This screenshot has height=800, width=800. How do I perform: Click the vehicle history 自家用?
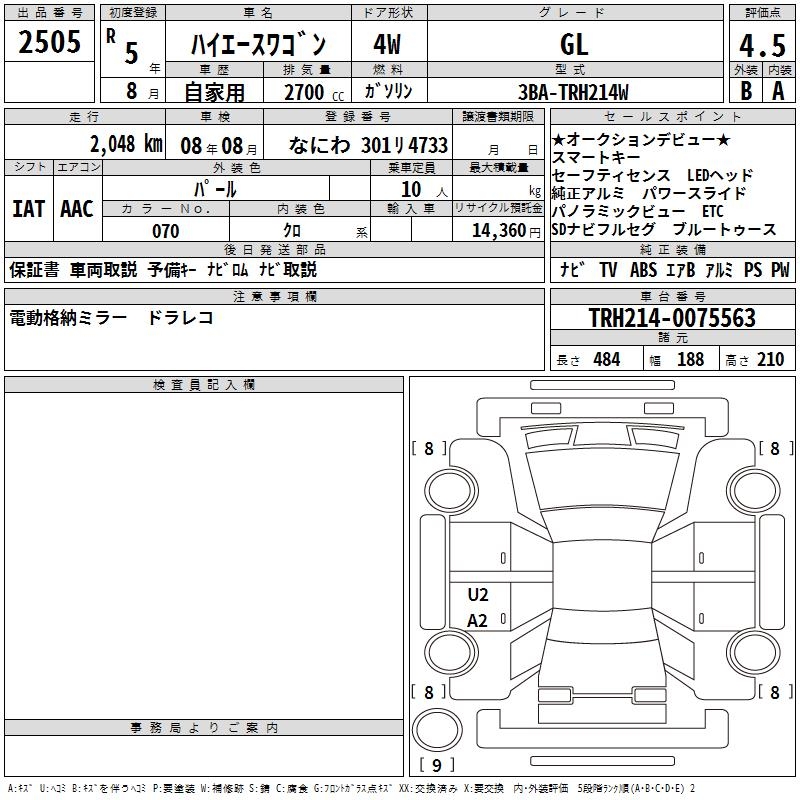coord(214,92)
